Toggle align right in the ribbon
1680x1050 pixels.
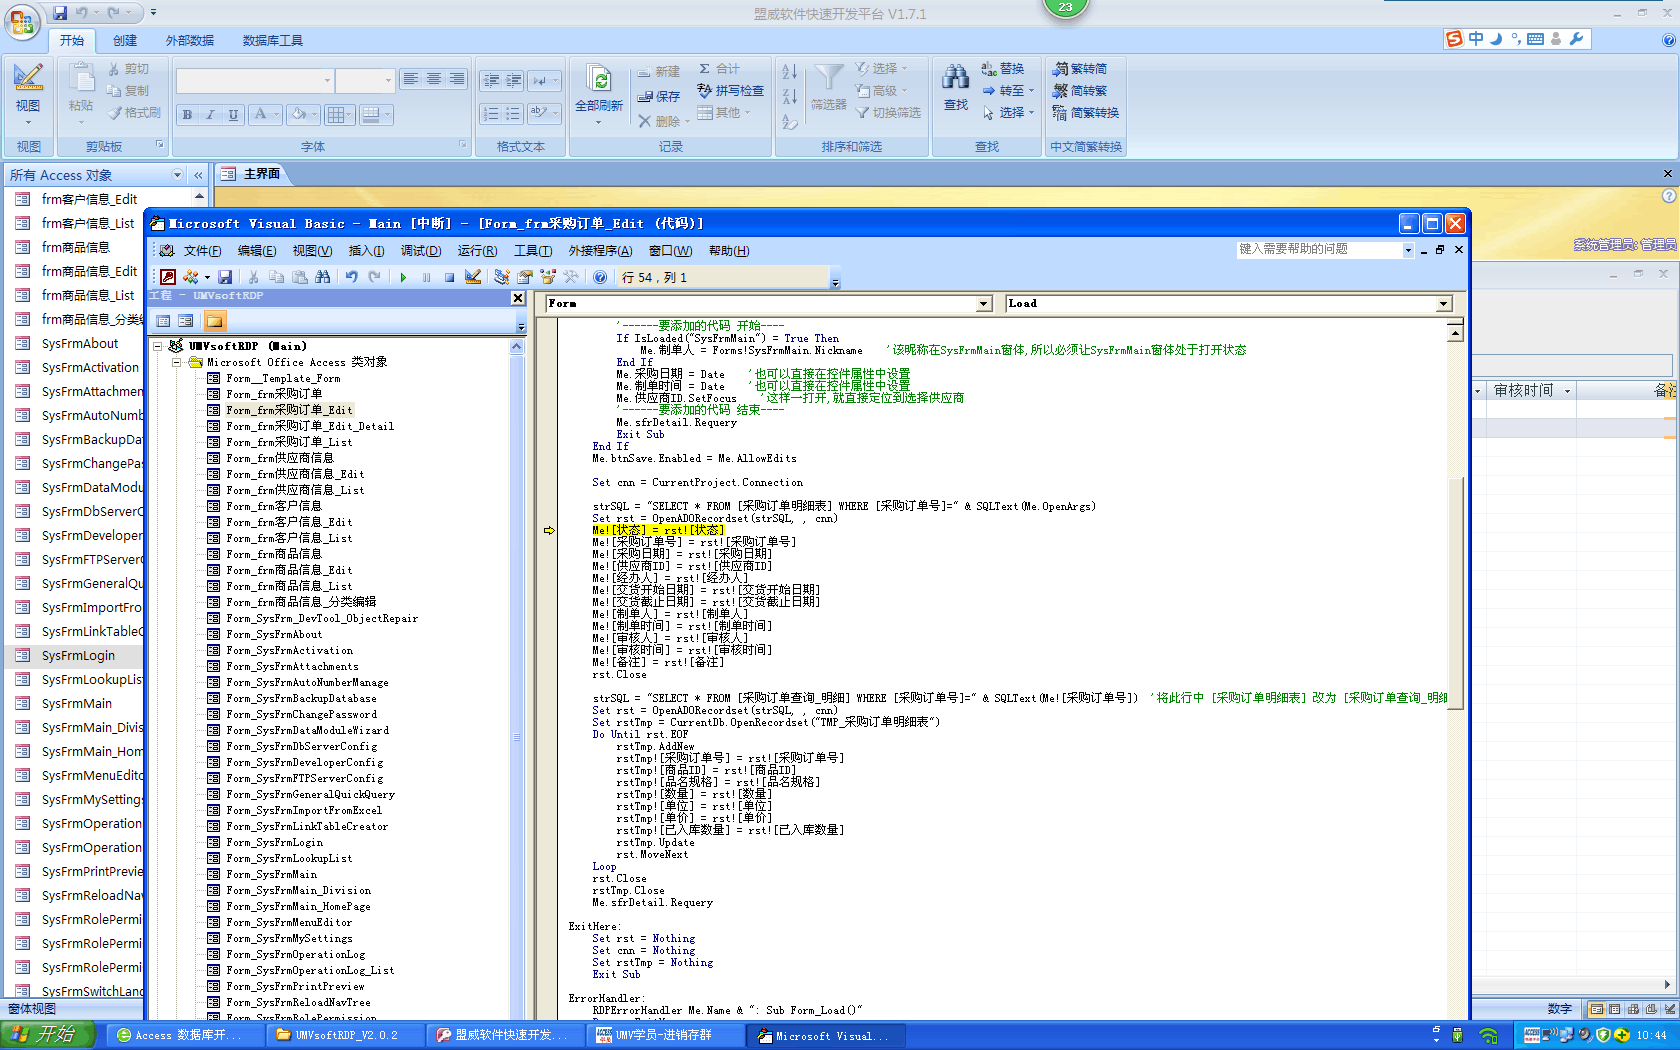[457, 79]
